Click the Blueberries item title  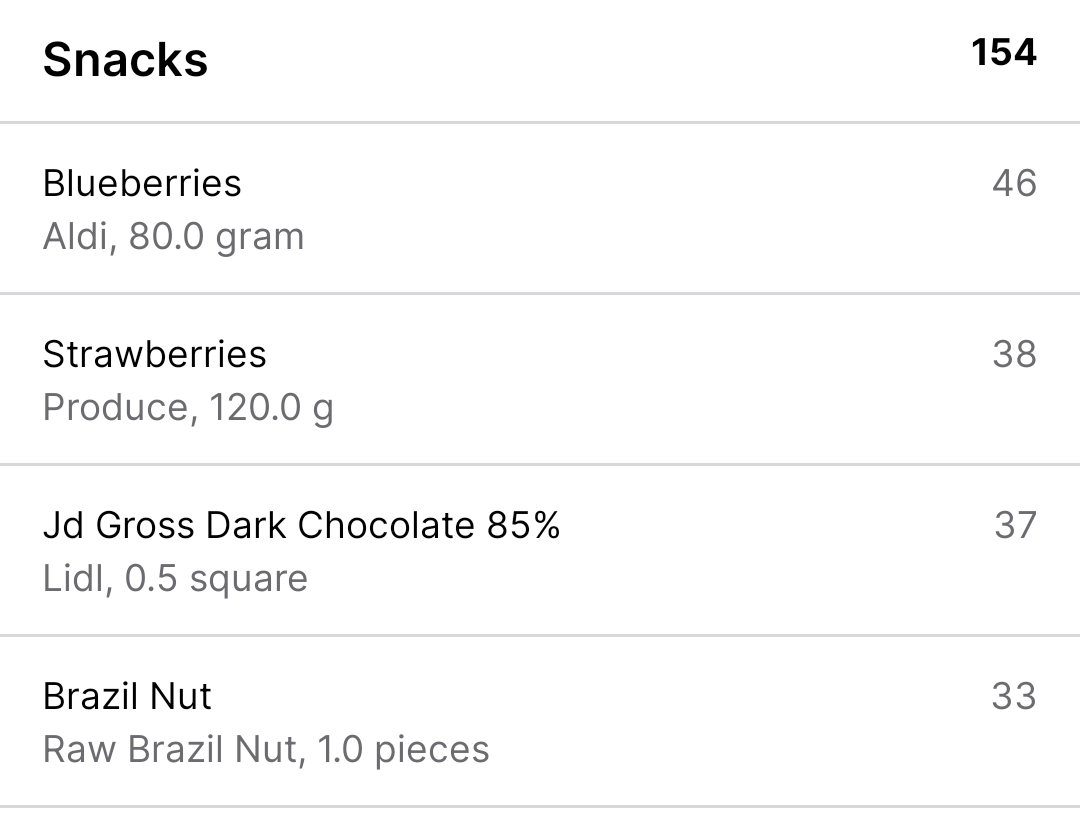tap(142, 183)
